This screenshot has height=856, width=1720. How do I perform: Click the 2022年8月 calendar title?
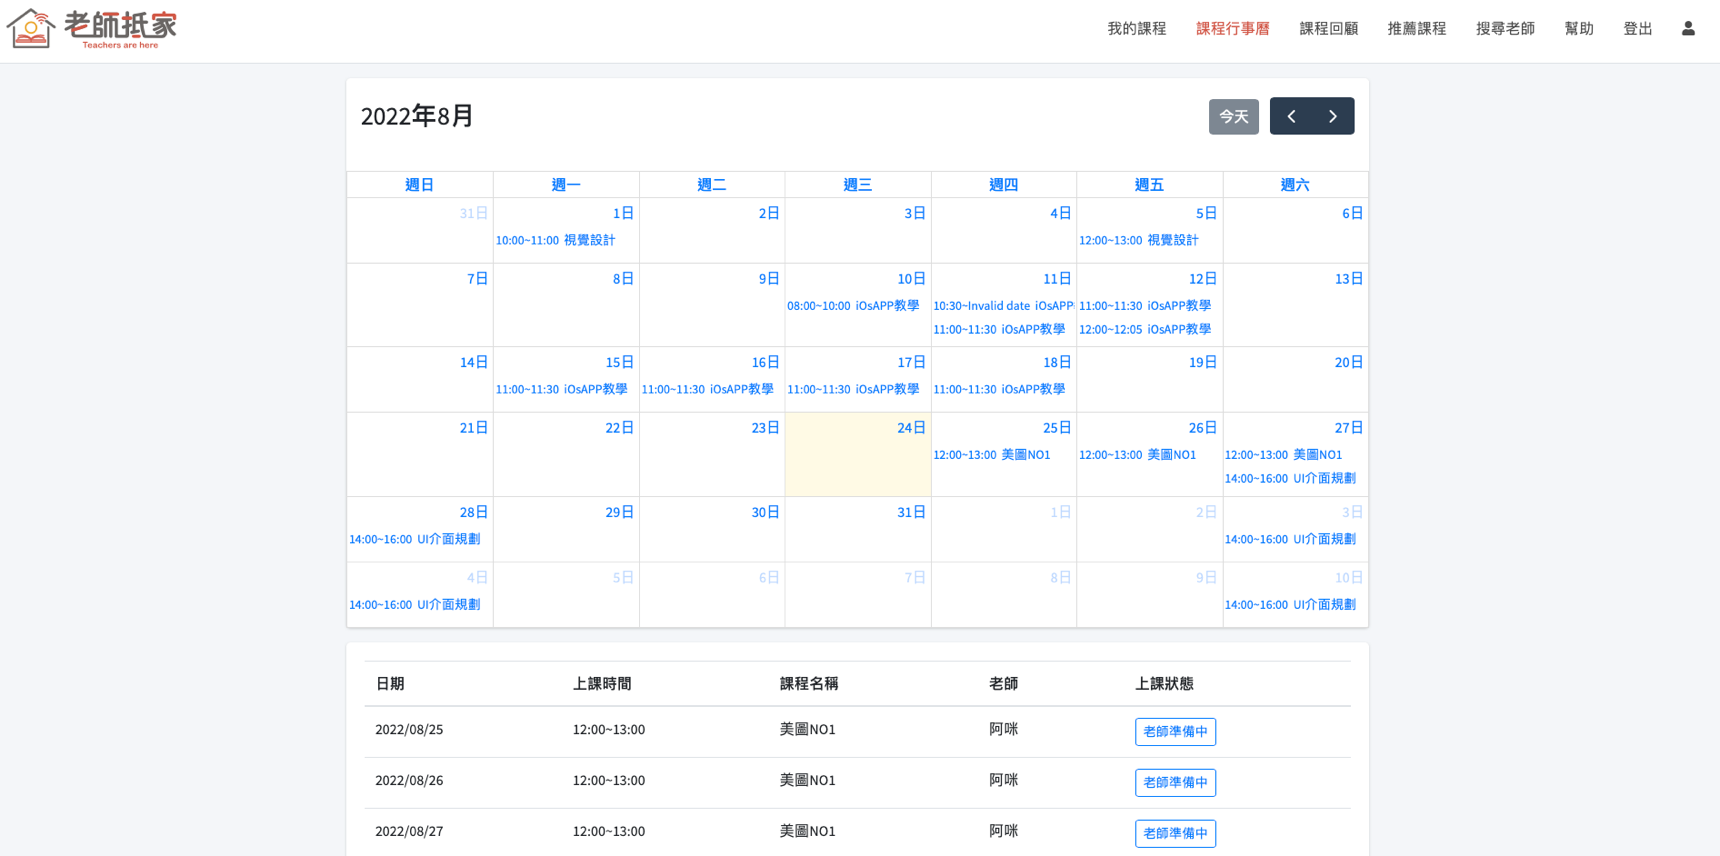click(x=417, y=116)
